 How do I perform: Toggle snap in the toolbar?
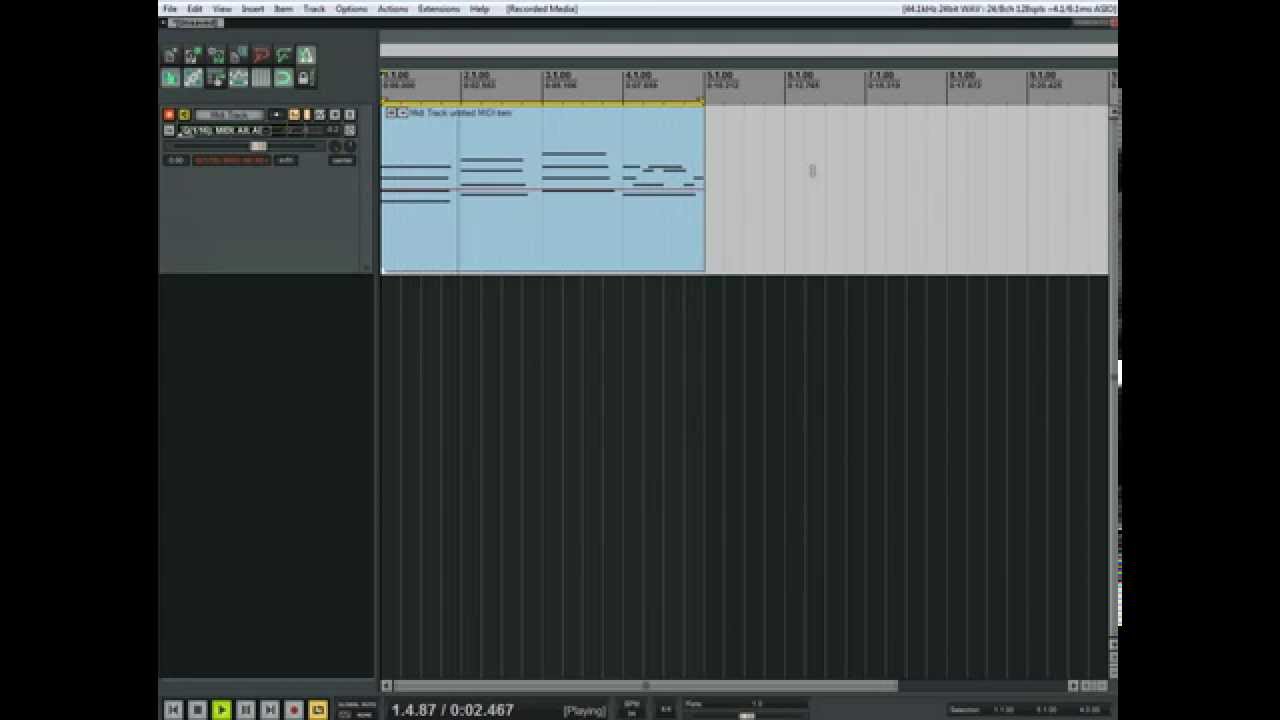pos(284,78)
